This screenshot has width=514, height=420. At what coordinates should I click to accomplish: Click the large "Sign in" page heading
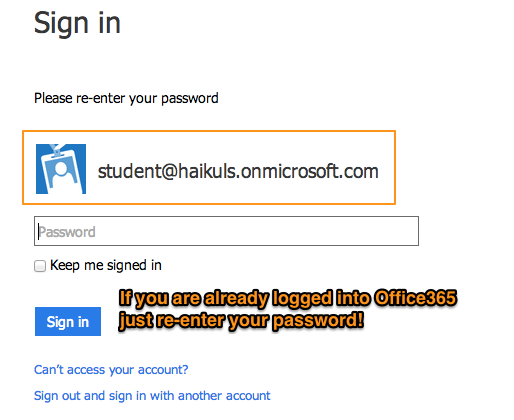pyautogui.click(x=77, y=23)
